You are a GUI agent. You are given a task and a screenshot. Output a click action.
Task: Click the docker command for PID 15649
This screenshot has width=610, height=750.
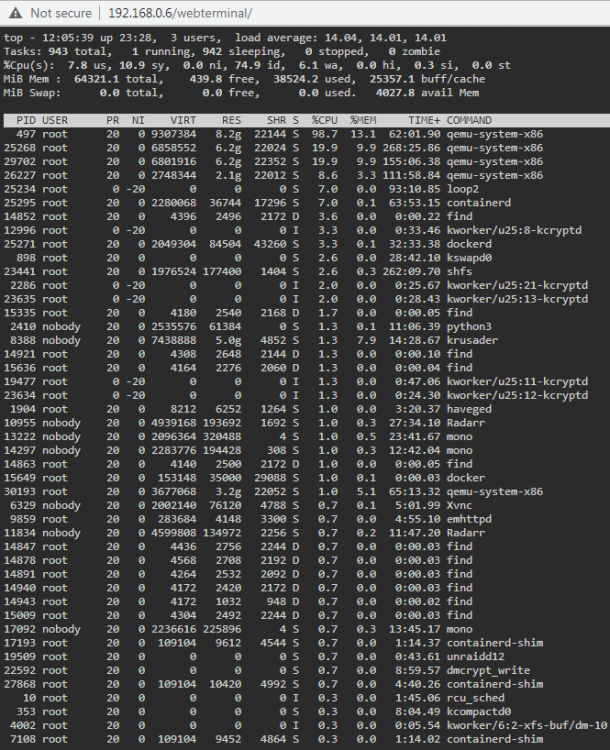[466, 478]
